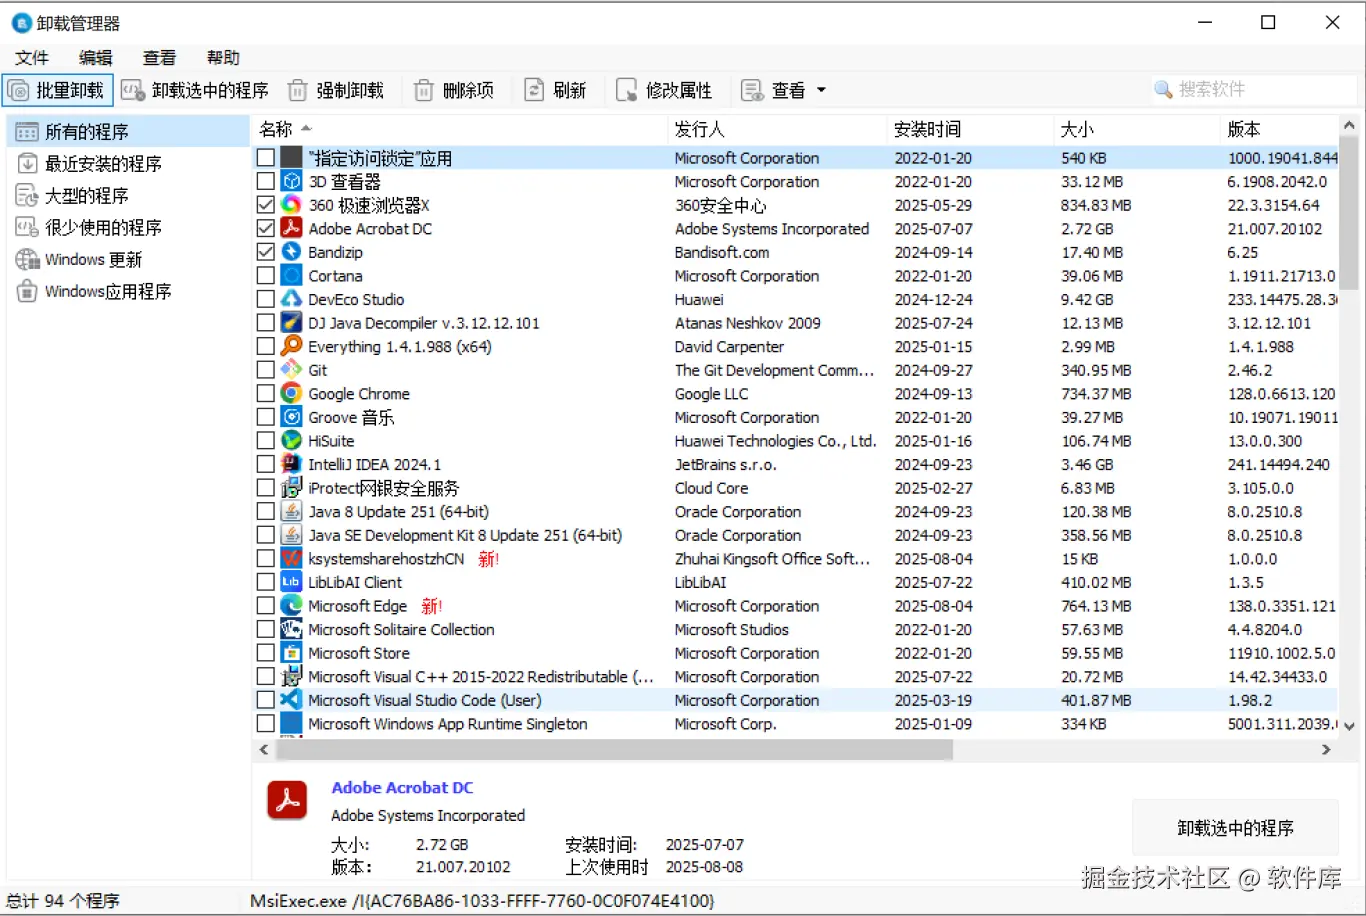Uncheck the Adobe Acrobat DC checkbox
Screen dimensions: 1366x916
265,228
